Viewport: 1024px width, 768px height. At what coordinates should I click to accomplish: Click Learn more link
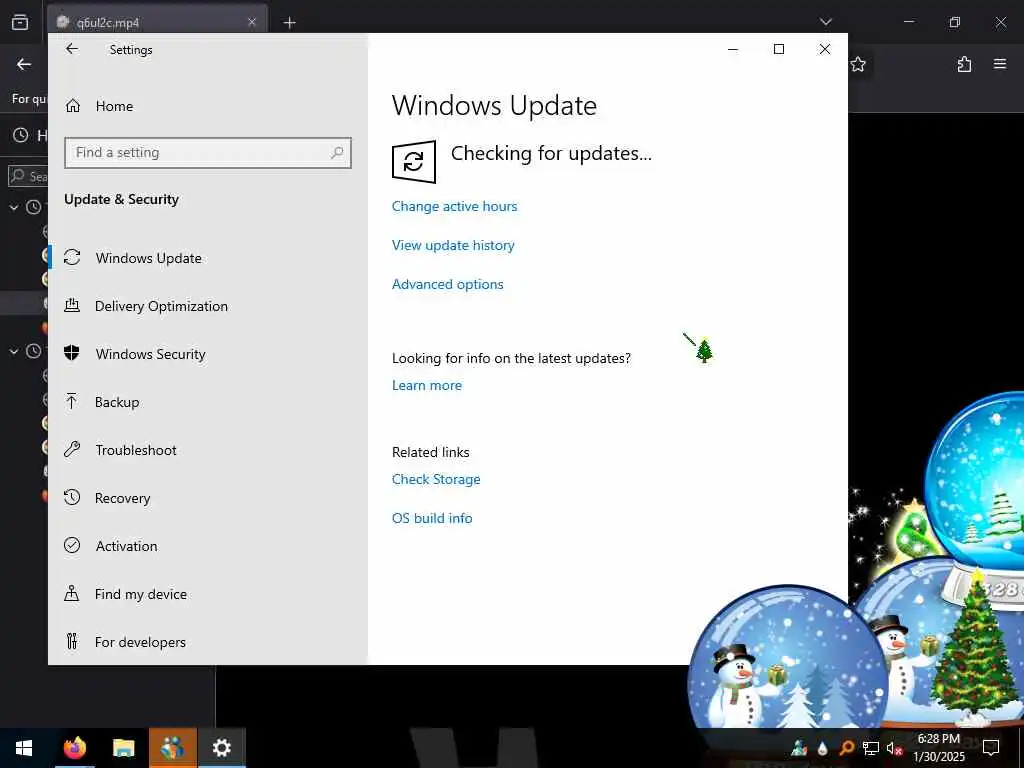pos(426,385)
